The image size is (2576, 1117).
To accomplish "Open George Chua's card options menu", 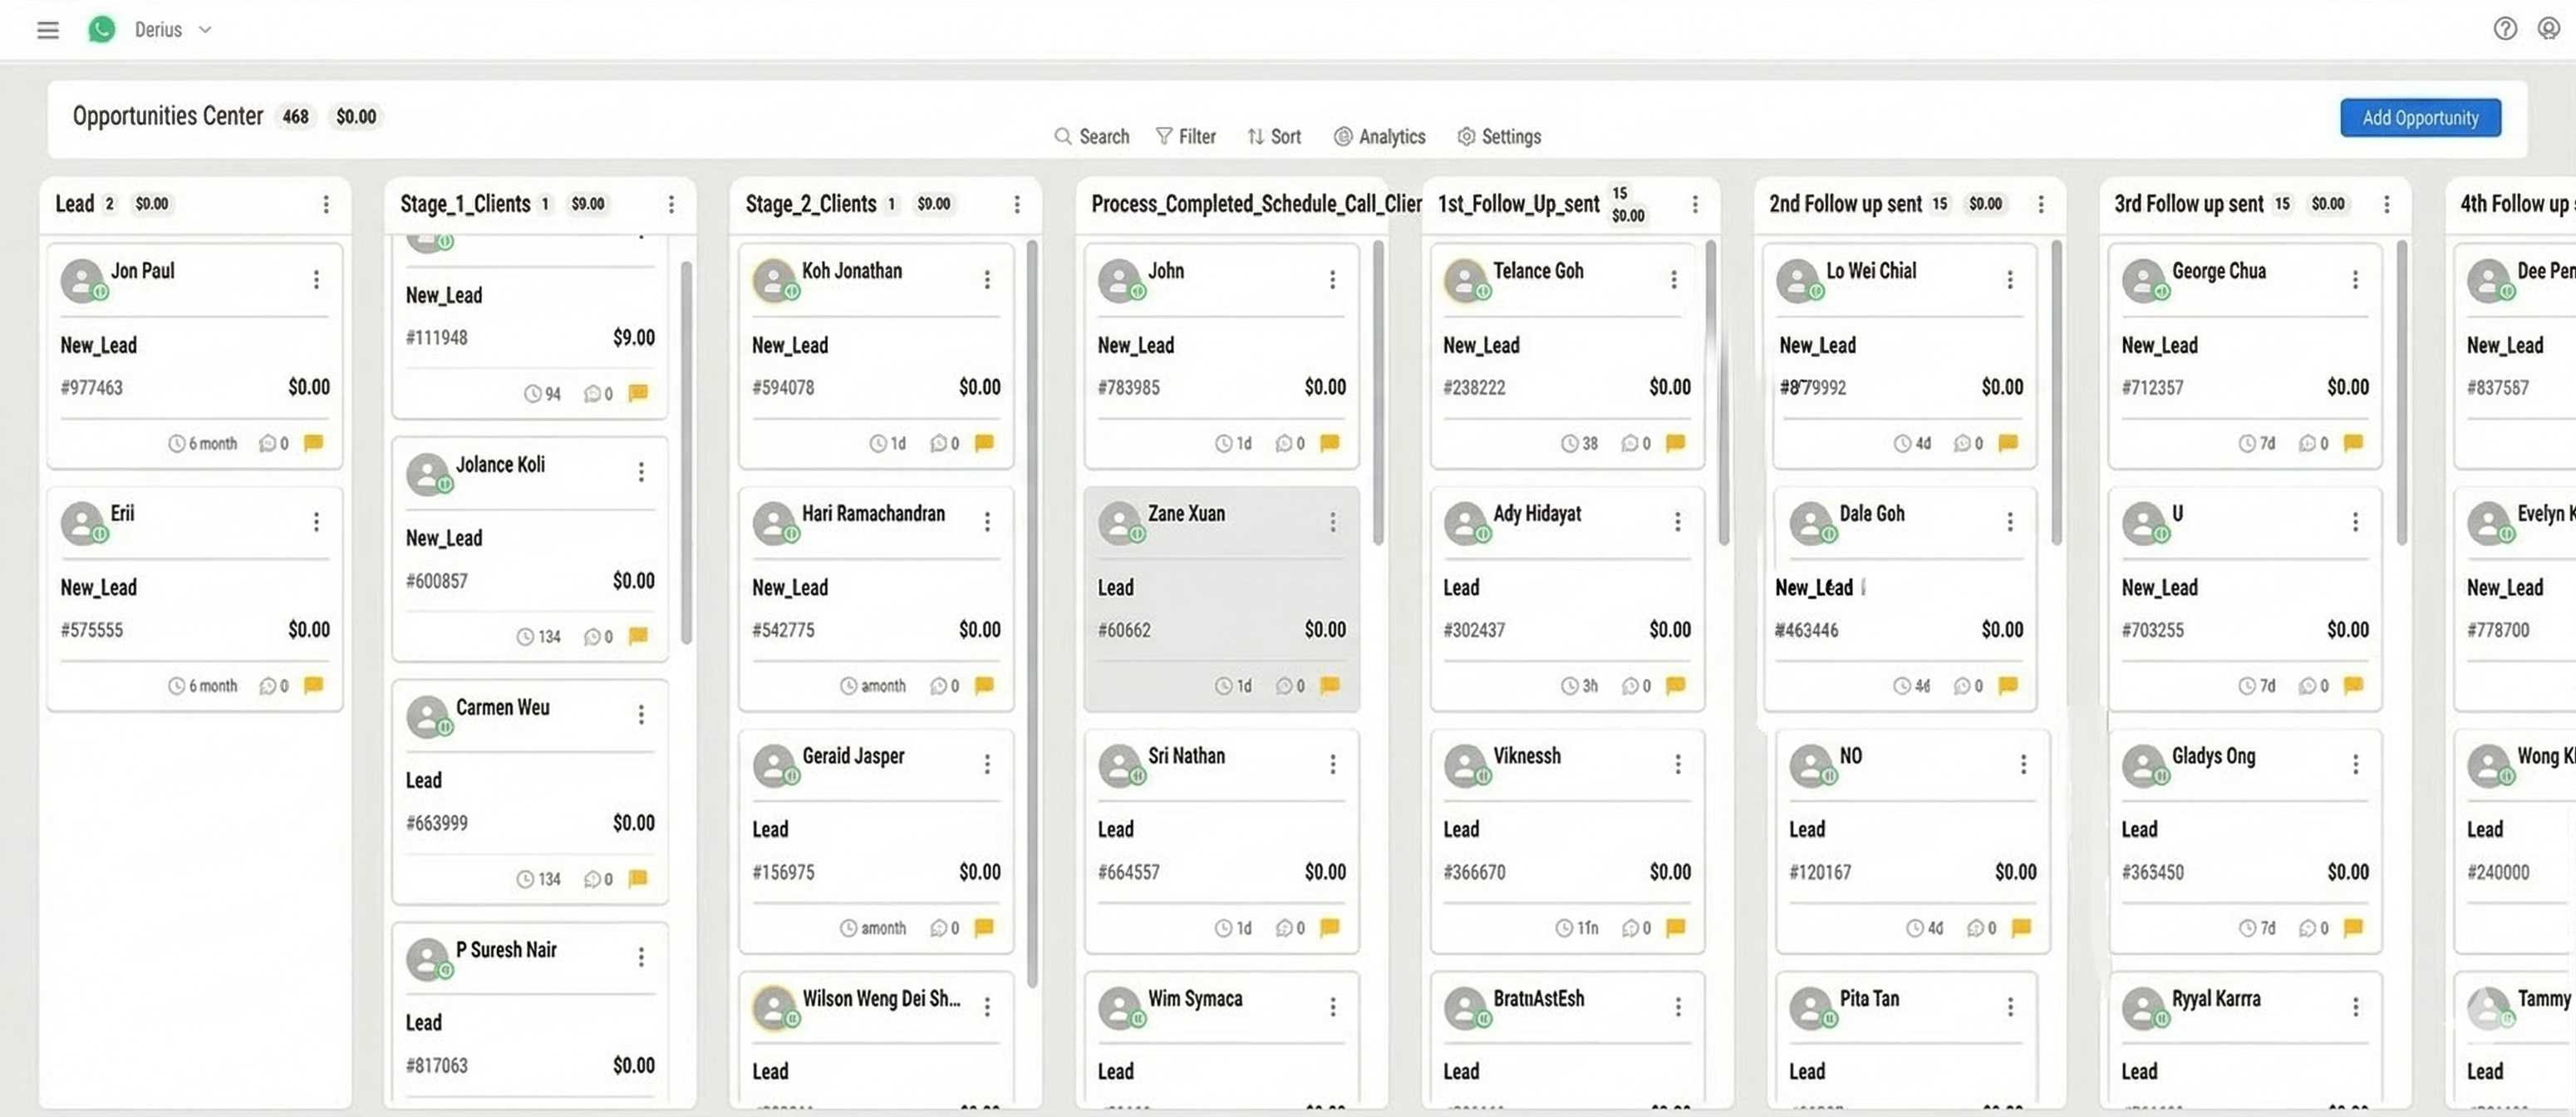I will point(2357,279).
